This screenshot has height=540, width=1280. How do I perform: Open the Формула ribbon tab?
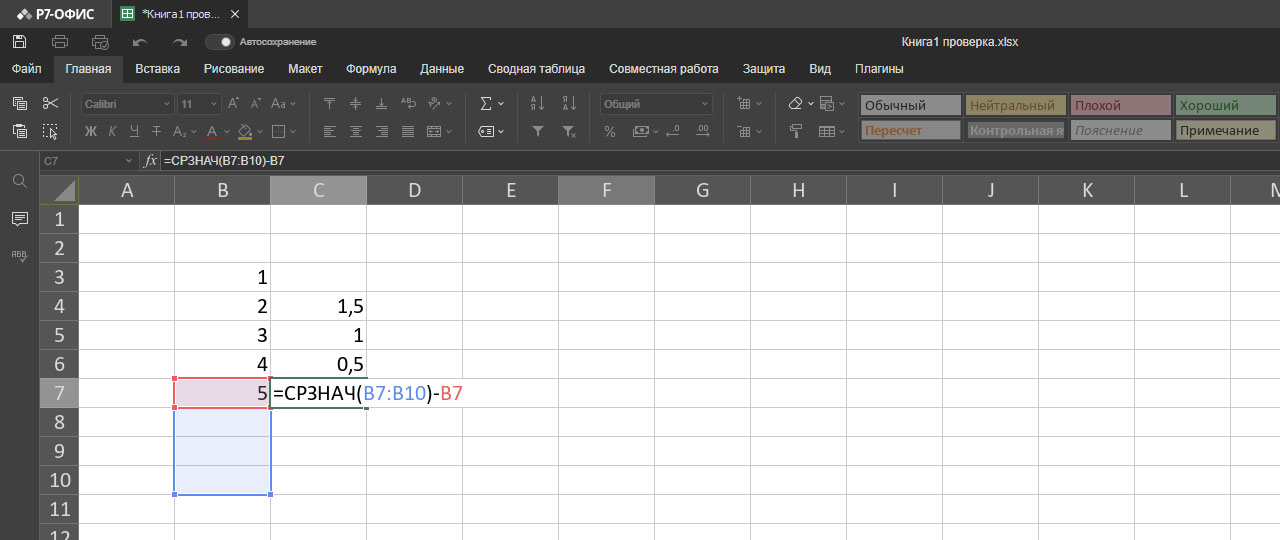click(371, 69)
